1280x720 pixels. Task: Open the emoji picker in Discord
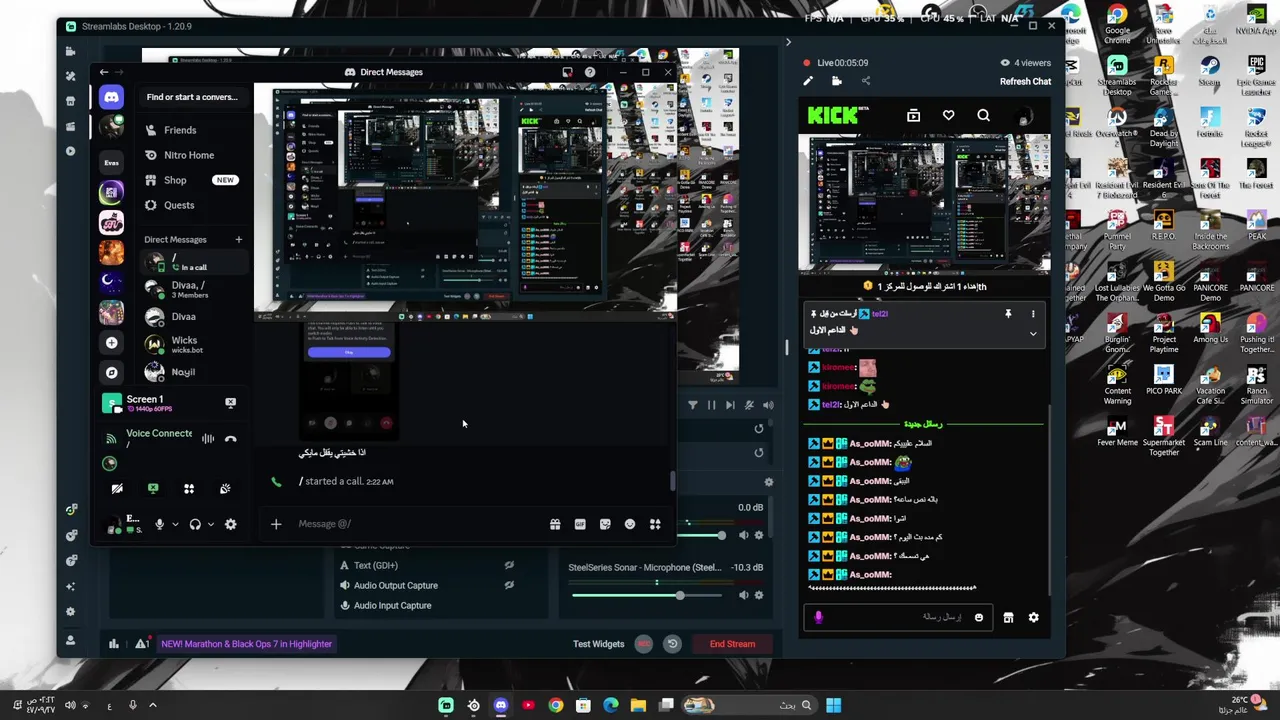click(x=630, y=524)
